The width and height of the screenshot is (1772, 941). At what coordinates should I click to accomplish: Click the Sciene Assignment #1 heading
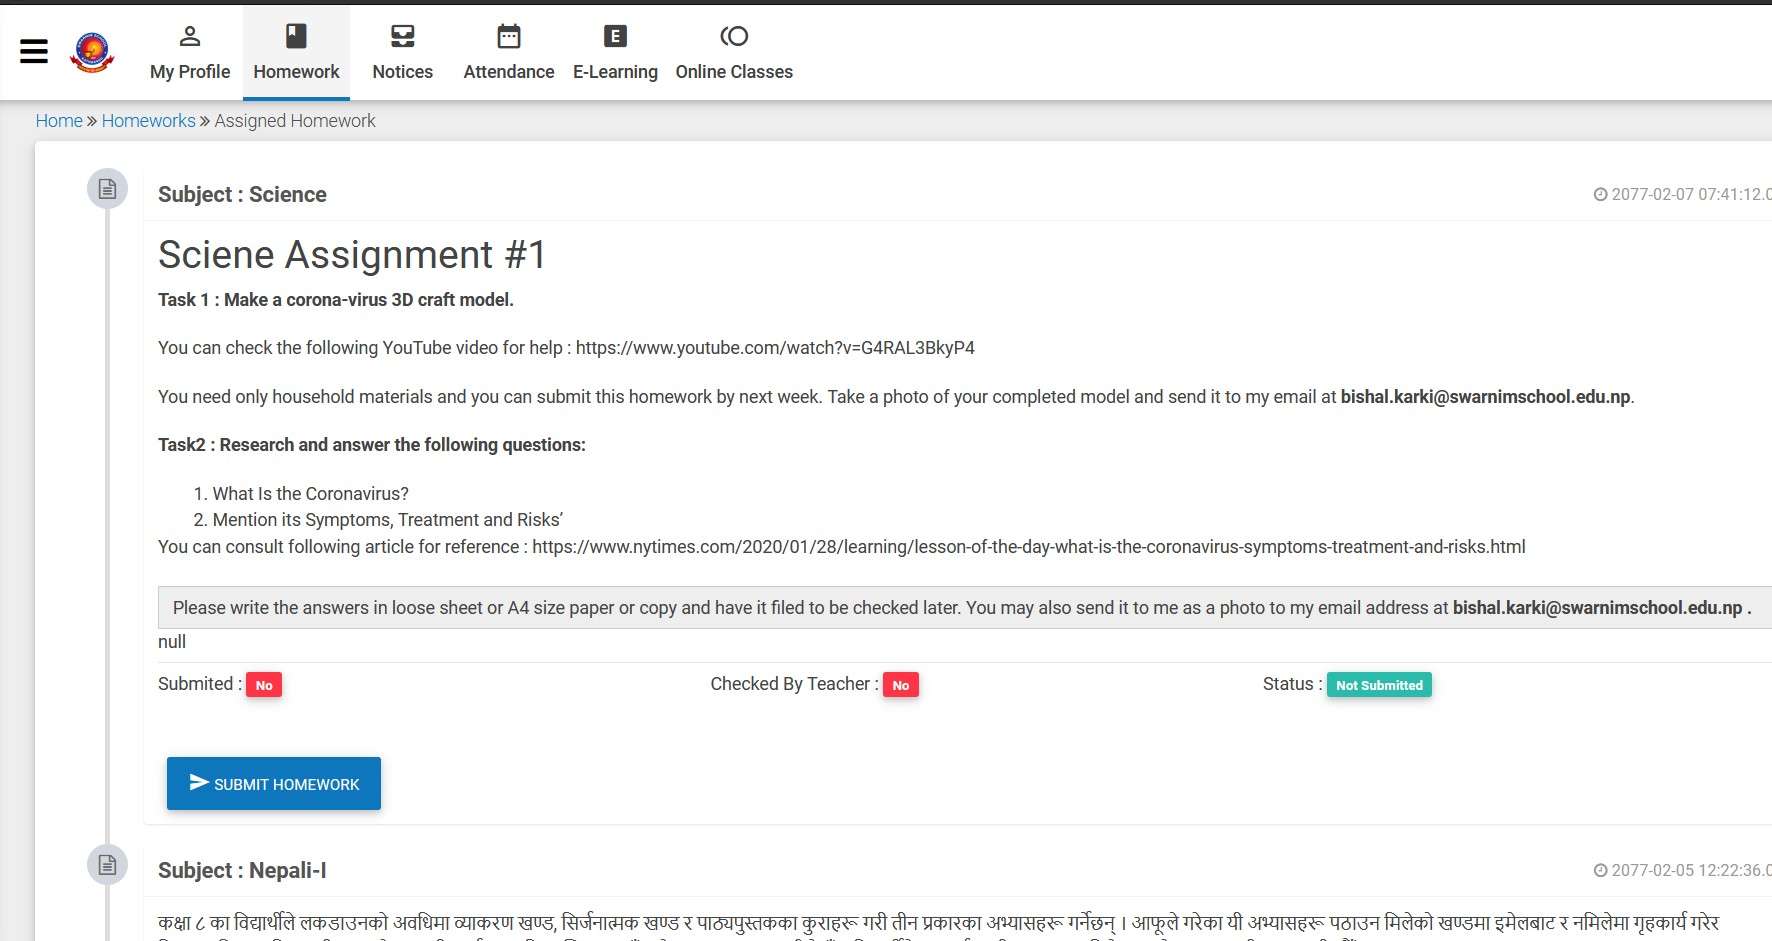[352, 255]
